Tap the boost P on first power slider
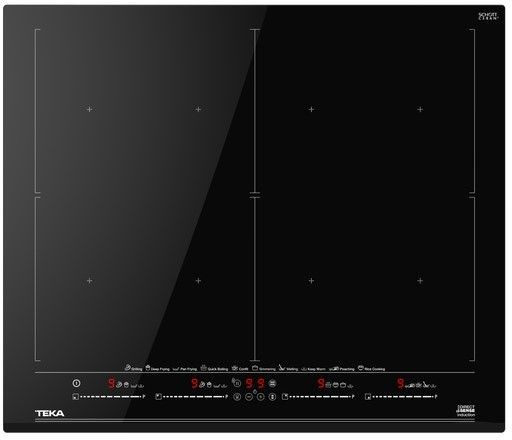 [x=144, y=397]
